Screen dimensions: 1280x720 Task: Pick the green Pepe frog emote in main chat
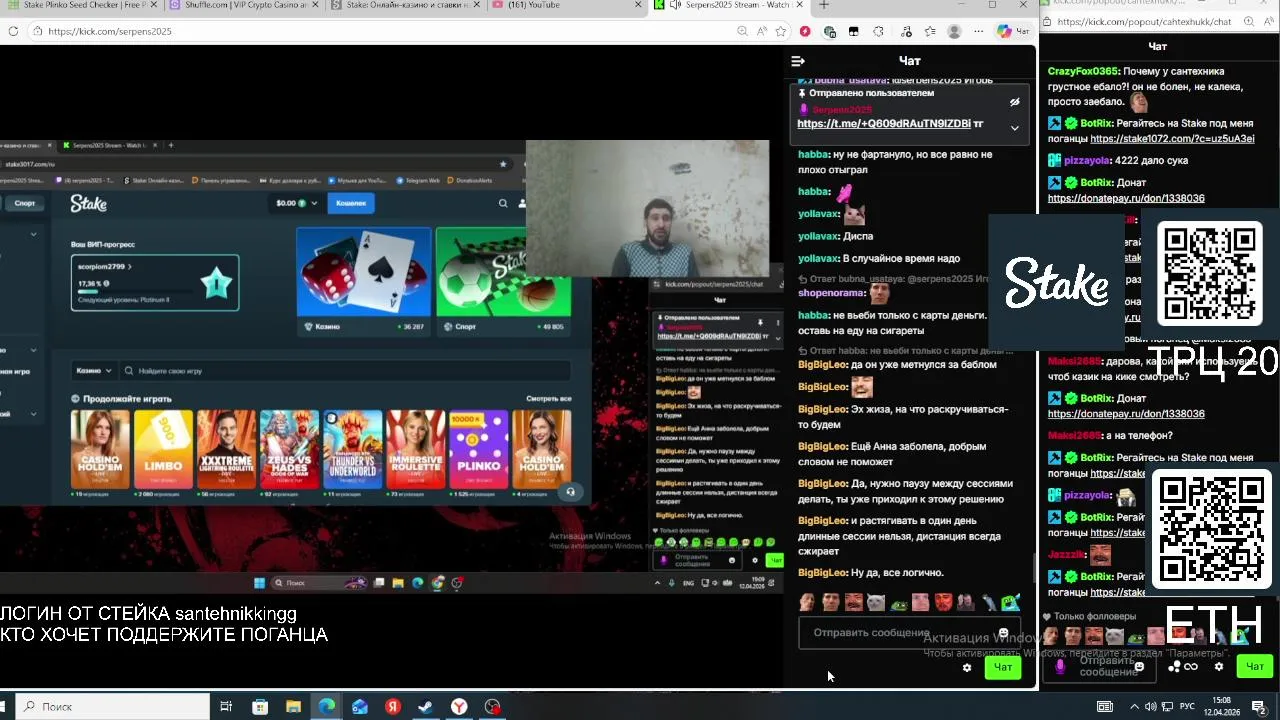pos(898,602)
